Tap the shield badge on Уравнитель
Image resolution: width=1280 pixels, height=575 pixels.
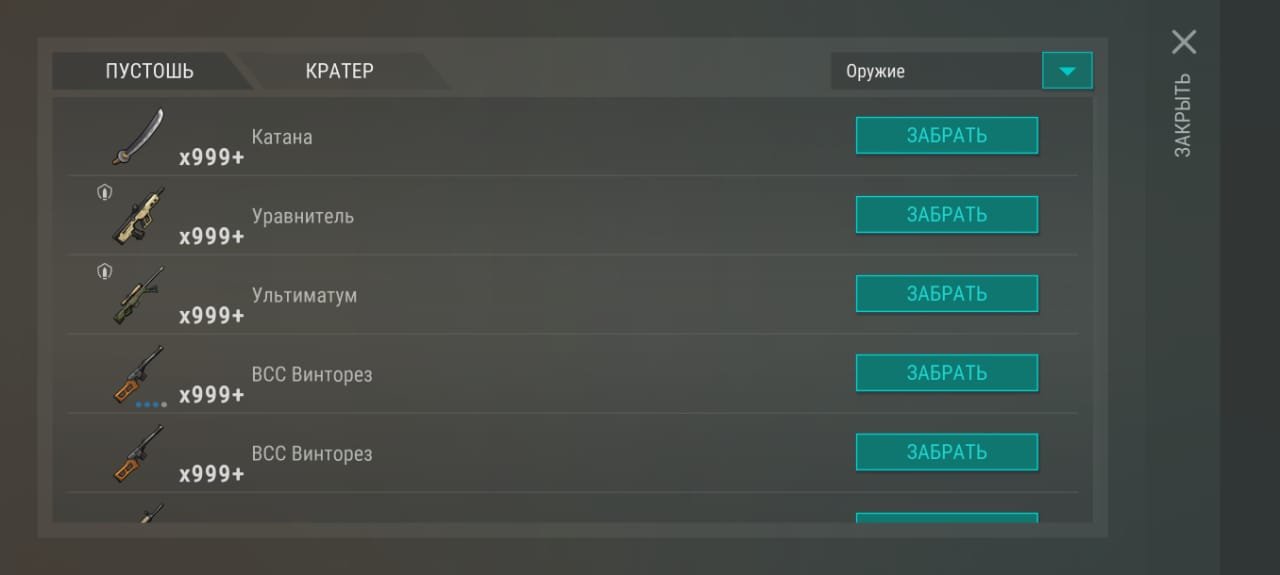tap(104, 192)
